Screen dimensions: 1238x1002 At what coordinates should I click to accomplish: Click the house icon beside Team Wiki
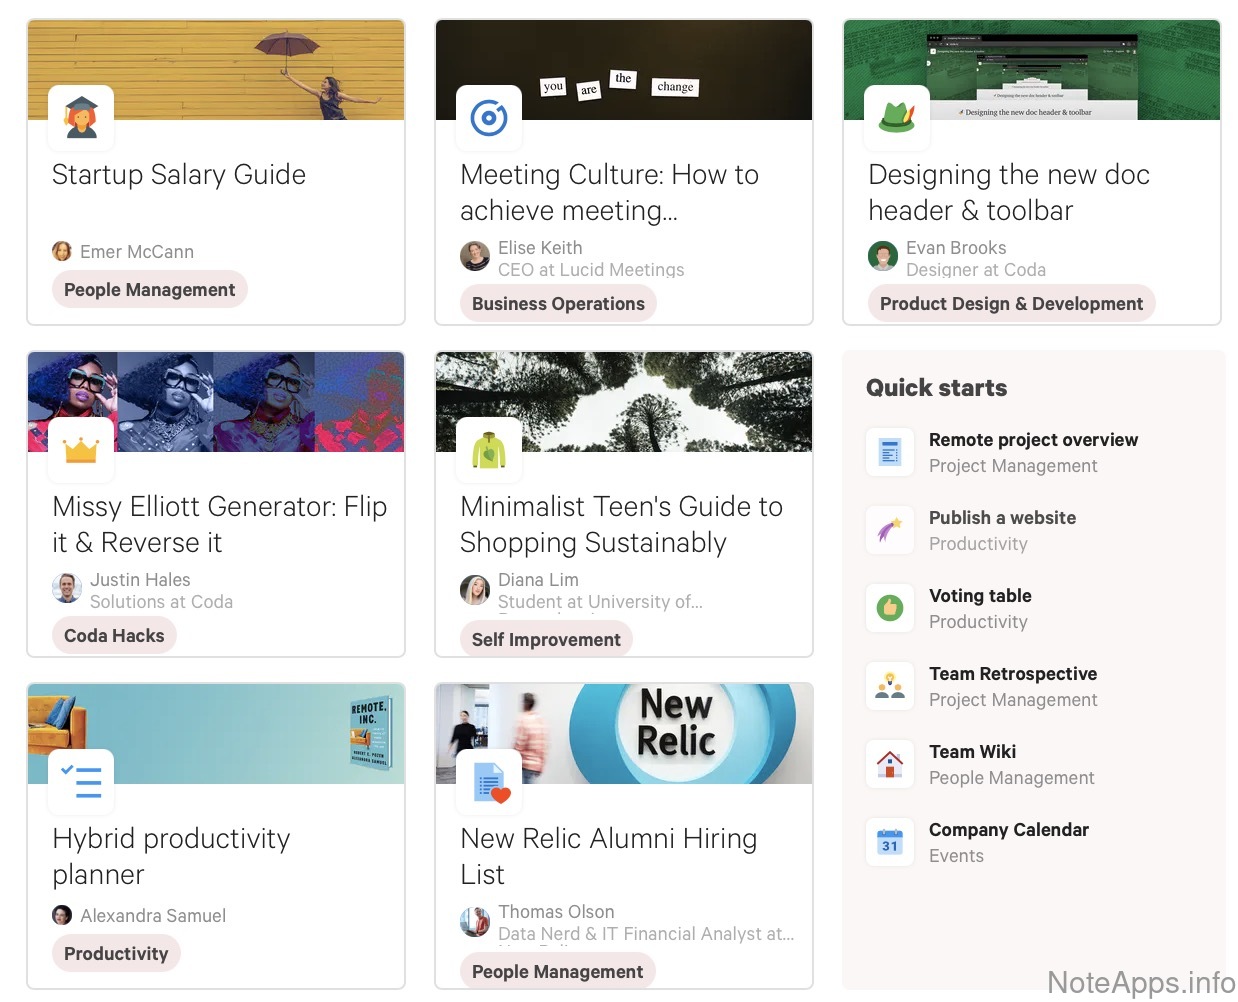(x=890, y=764)
